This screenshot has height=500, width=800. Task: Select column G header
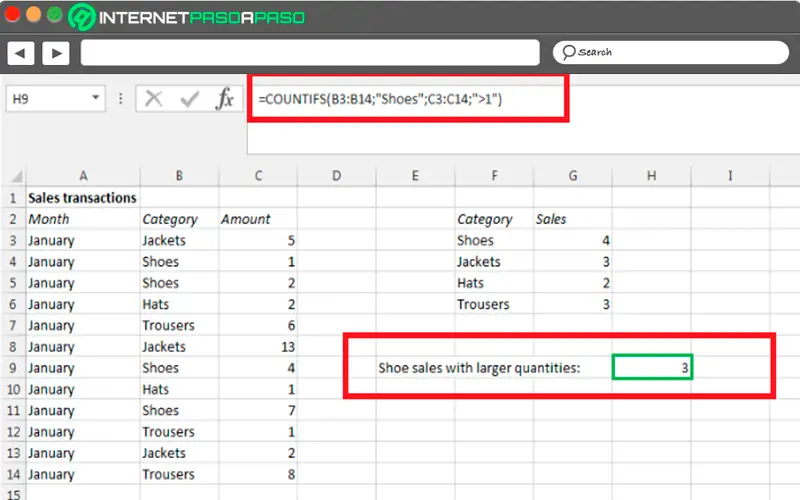572,176
